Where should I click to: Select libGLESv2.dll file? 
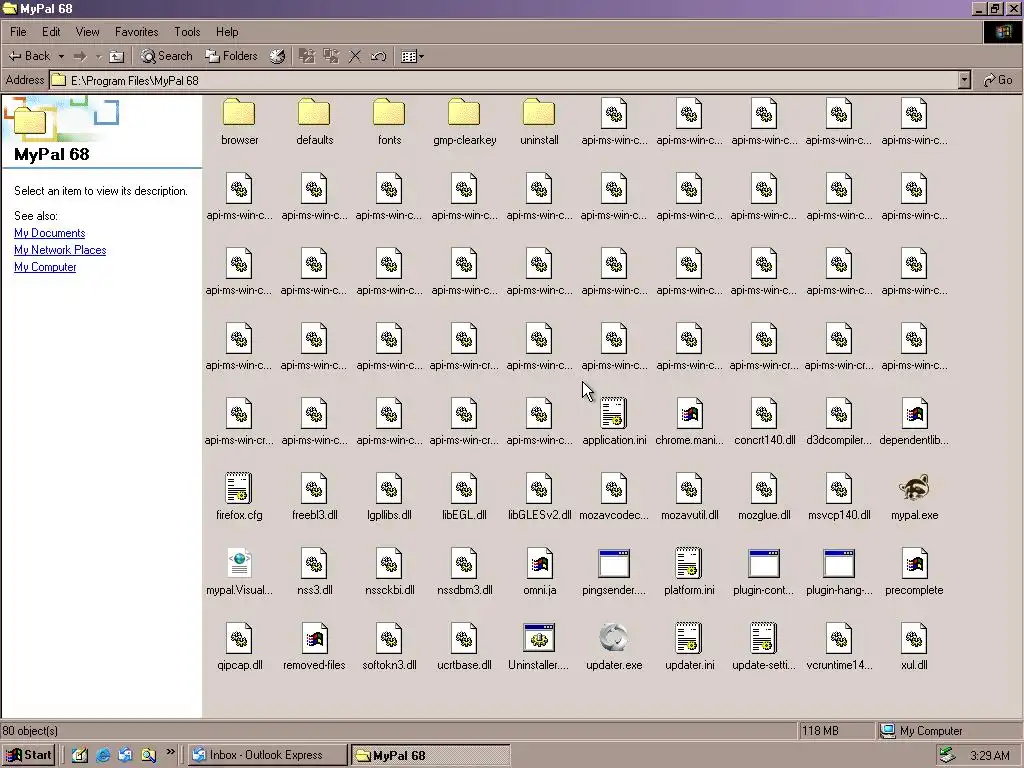pos(539,496)
